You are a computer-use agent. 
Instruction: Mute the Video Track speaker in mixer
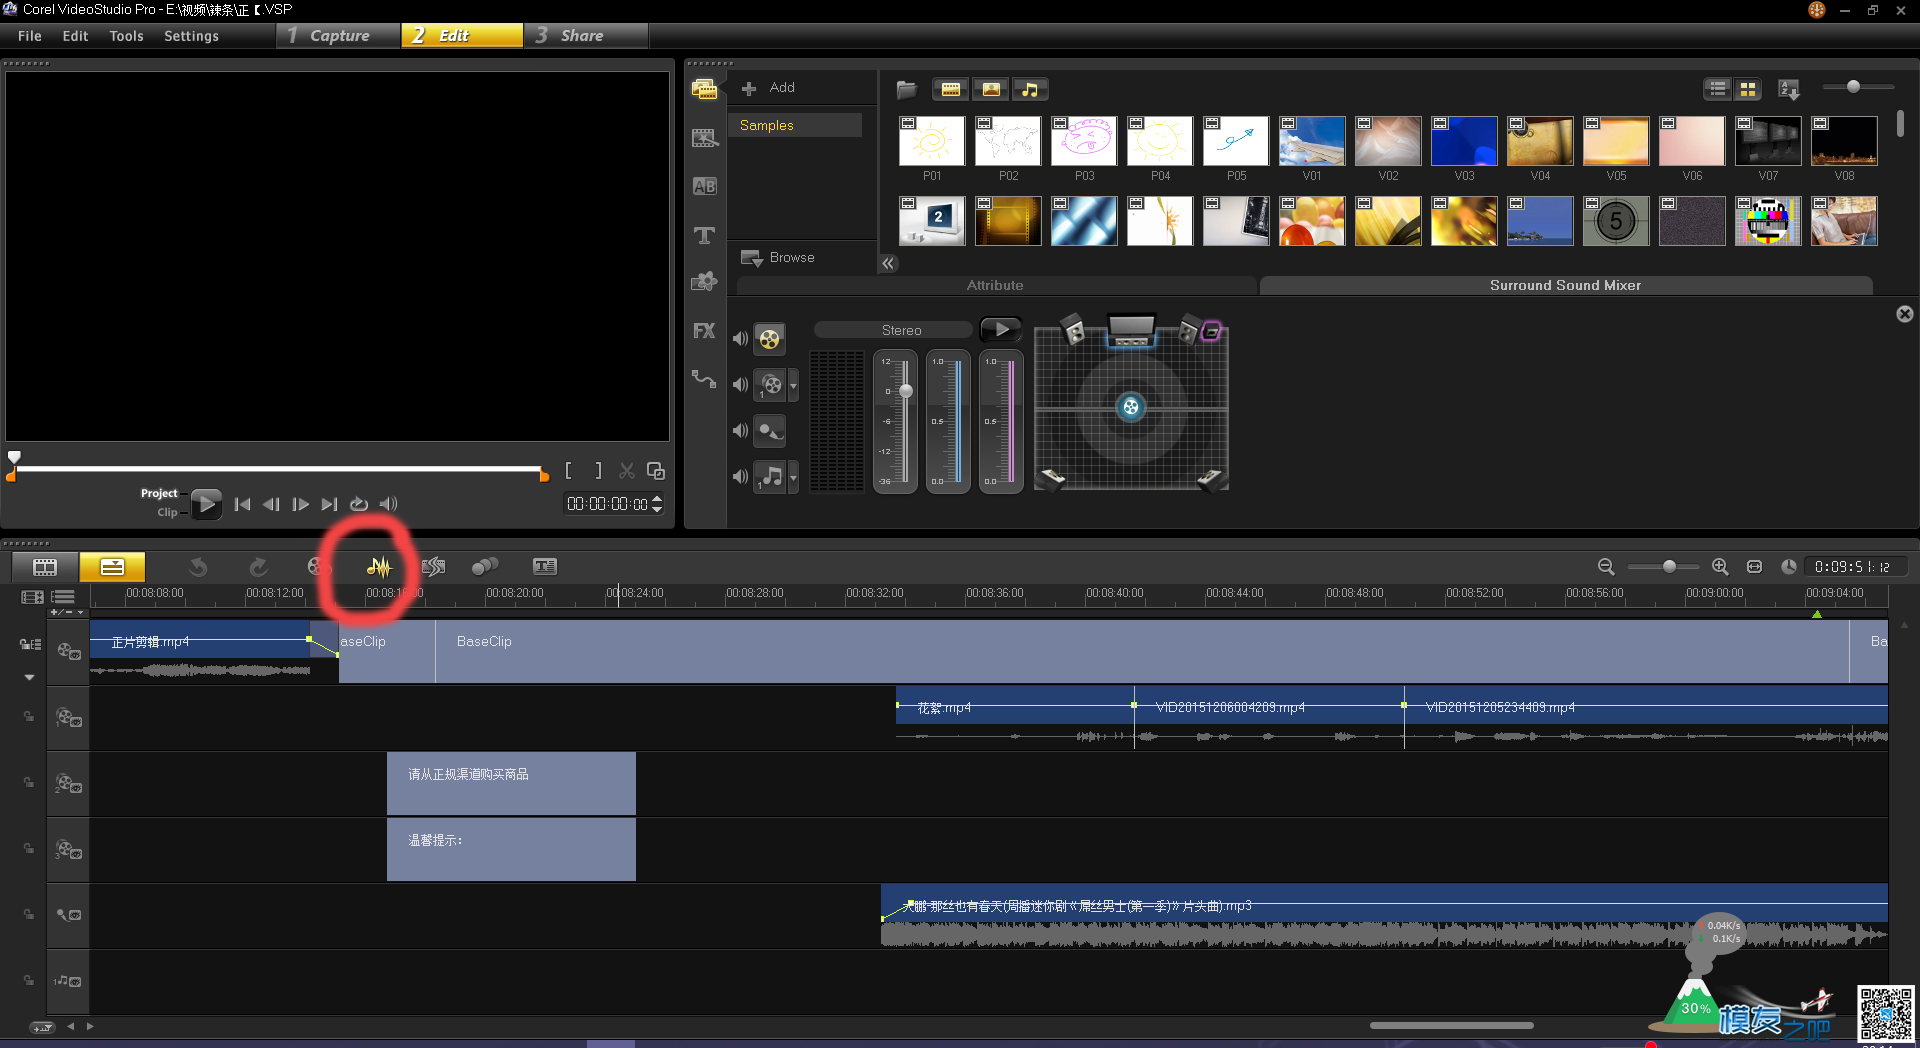point(740,339)
